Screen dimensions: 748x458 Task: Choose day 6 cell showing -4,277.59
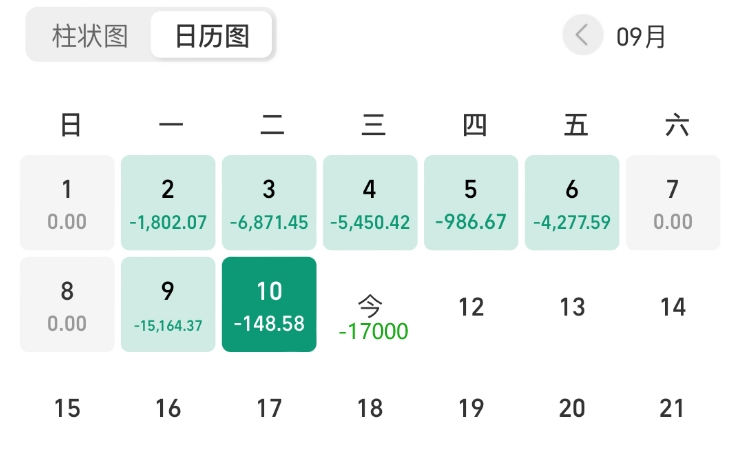[572, 202]
